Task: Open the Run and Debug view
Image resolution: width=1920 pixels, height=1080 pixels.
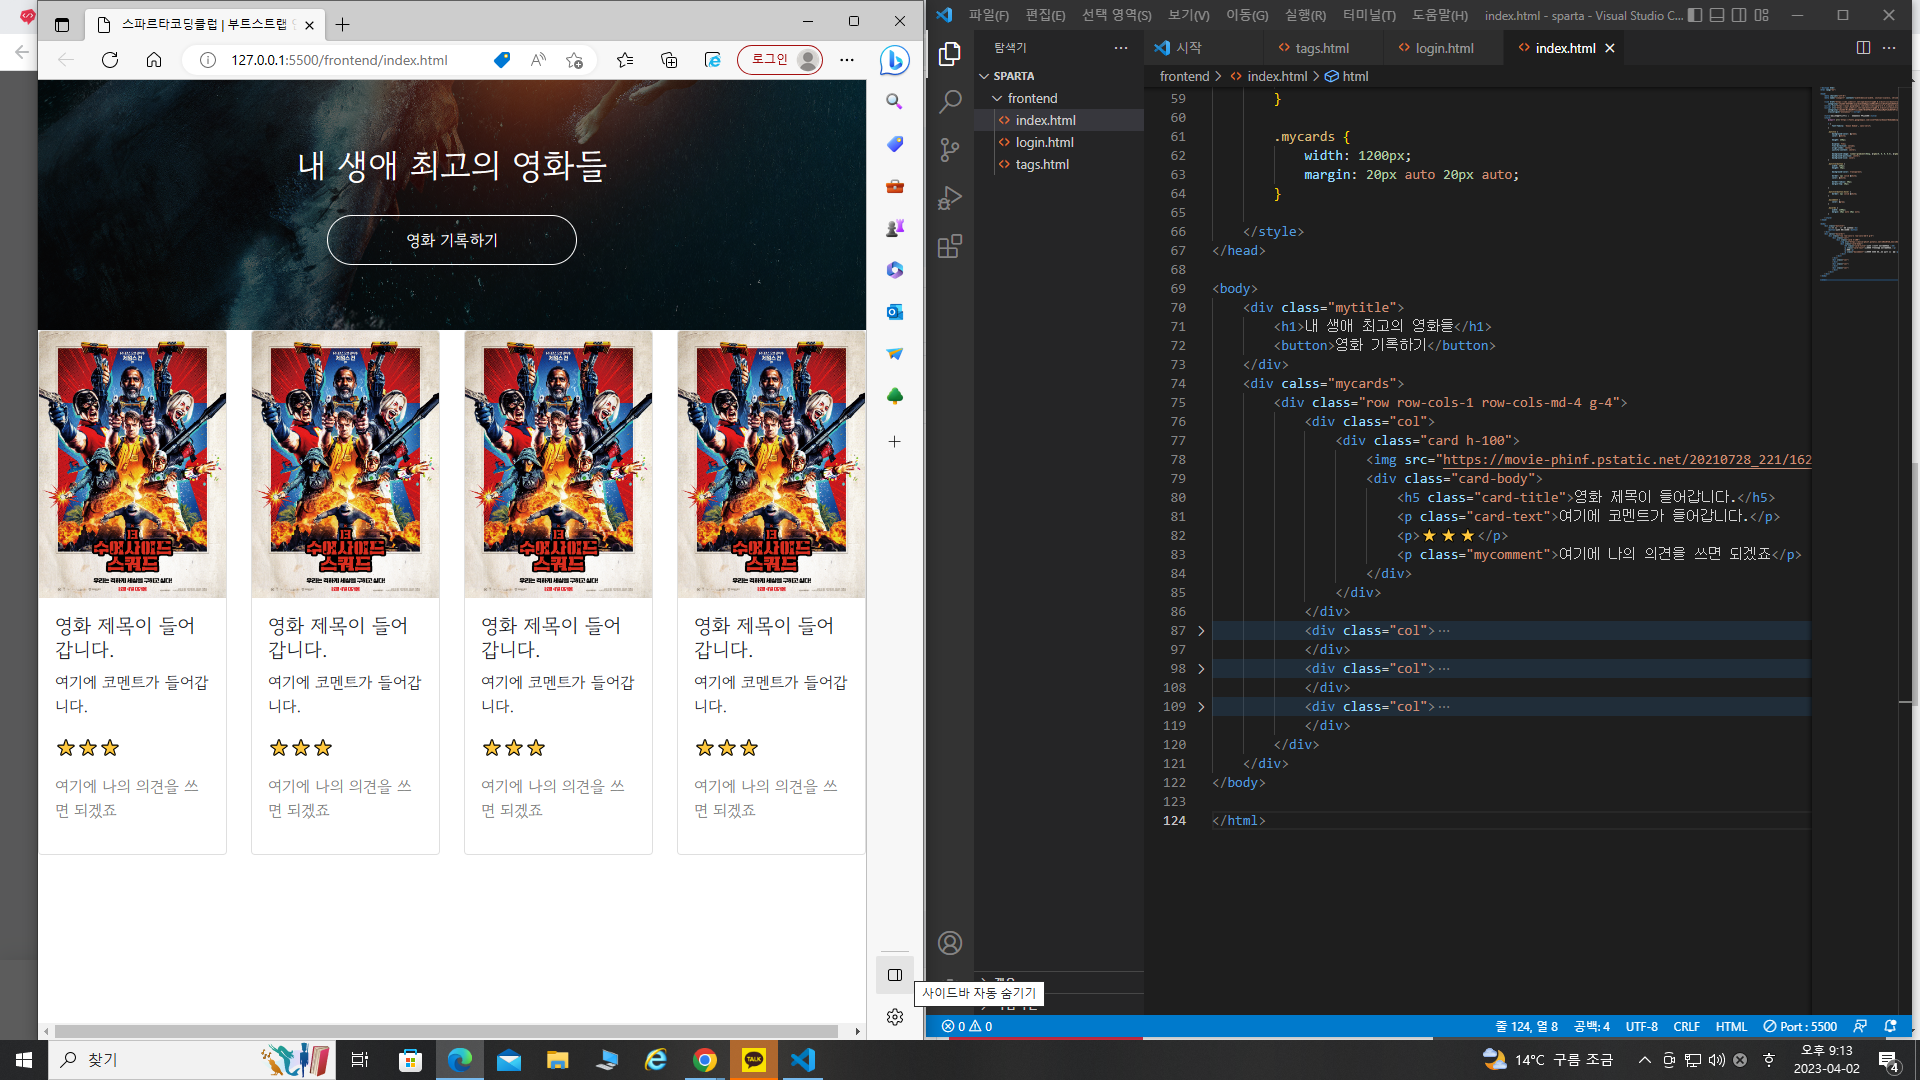Action: tap(950, 198)
